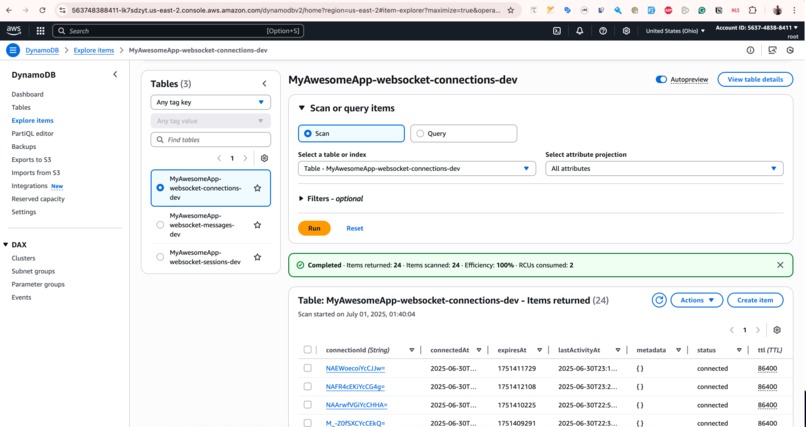Check the row NAFR4cEKiYcCG4g= checkbox
Screen dimensions: 806x427
(307, 386)
